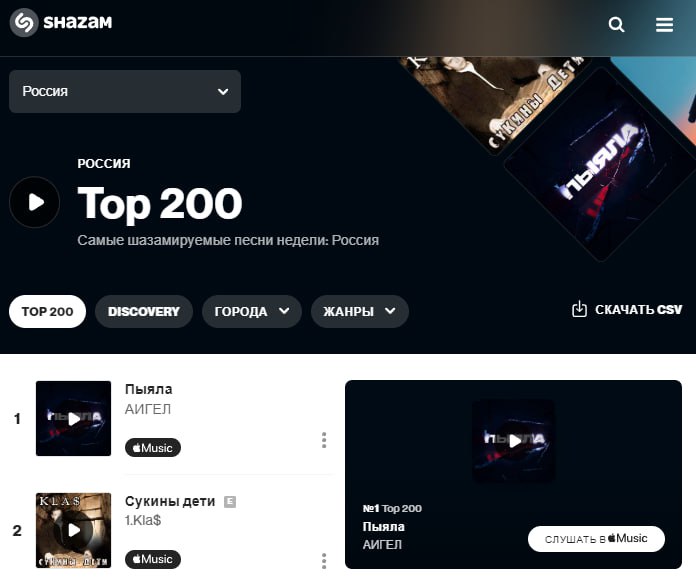Play the Пыяла track thumbnail

(x=74, y=419)
